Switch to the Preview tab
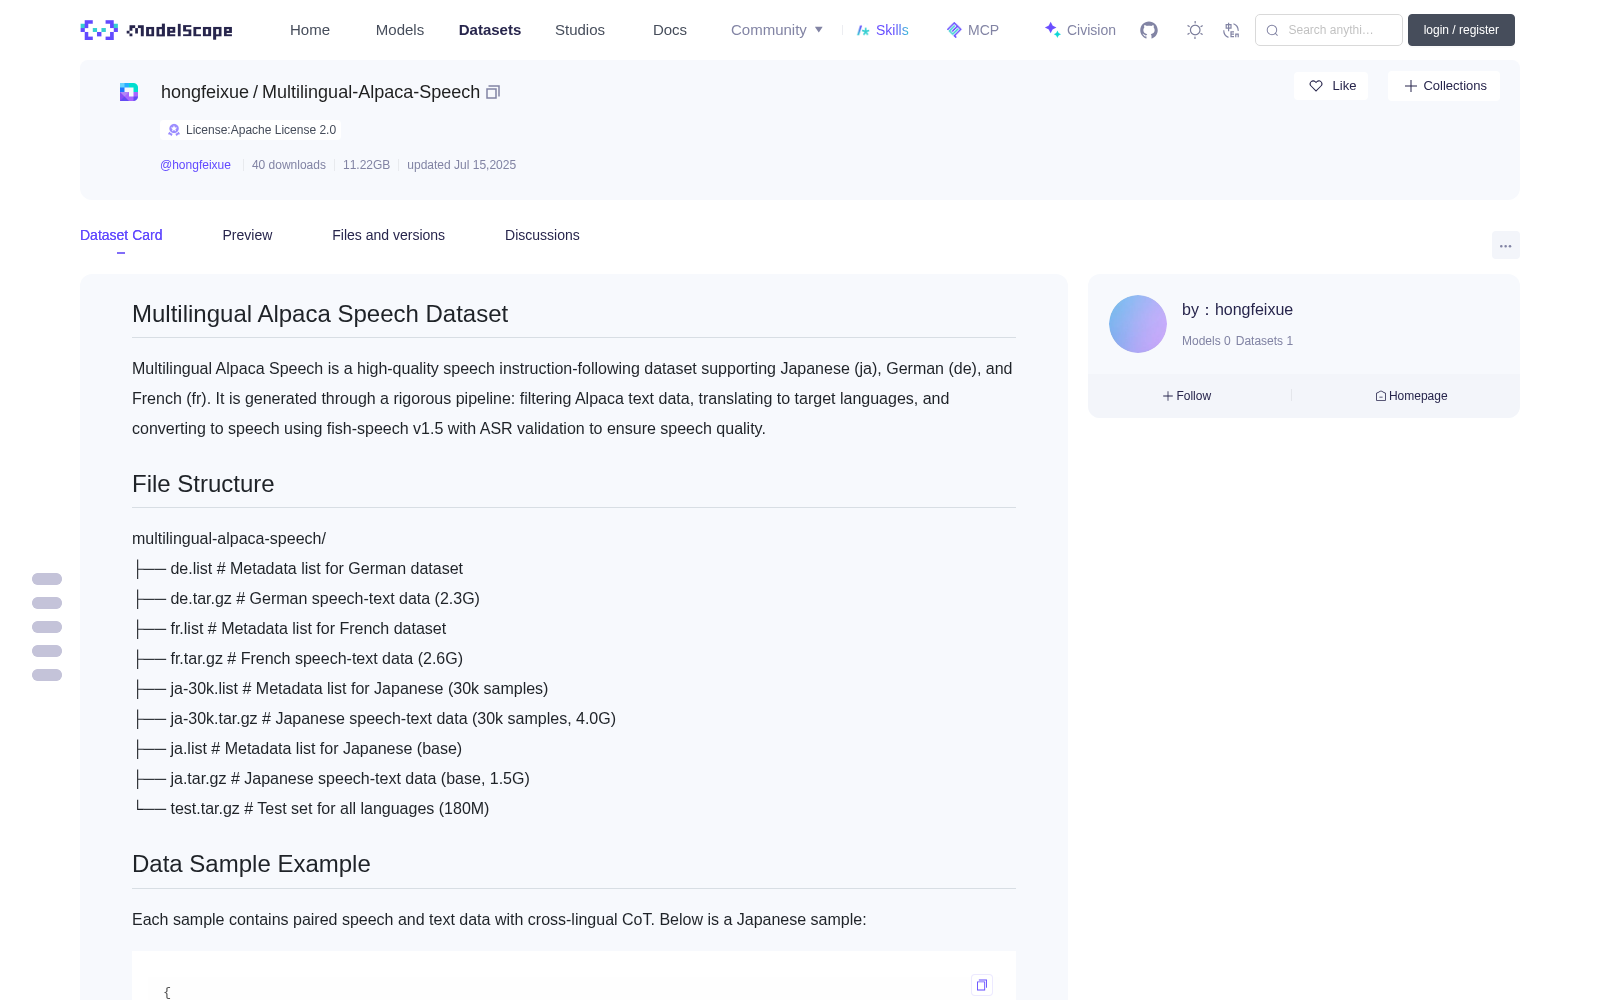The image size is (1600, 1000). click(x=247, y=235)
